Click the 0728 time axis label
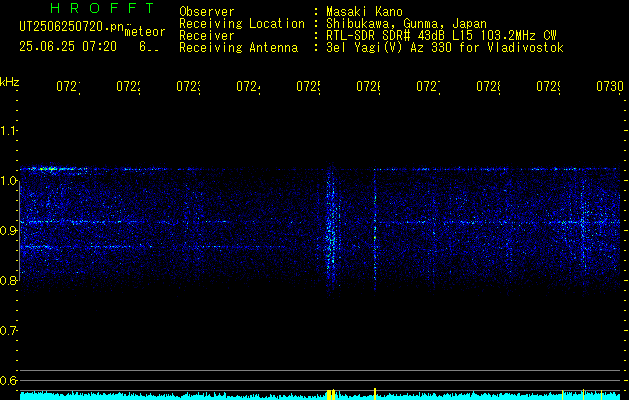 pos(489,87)
